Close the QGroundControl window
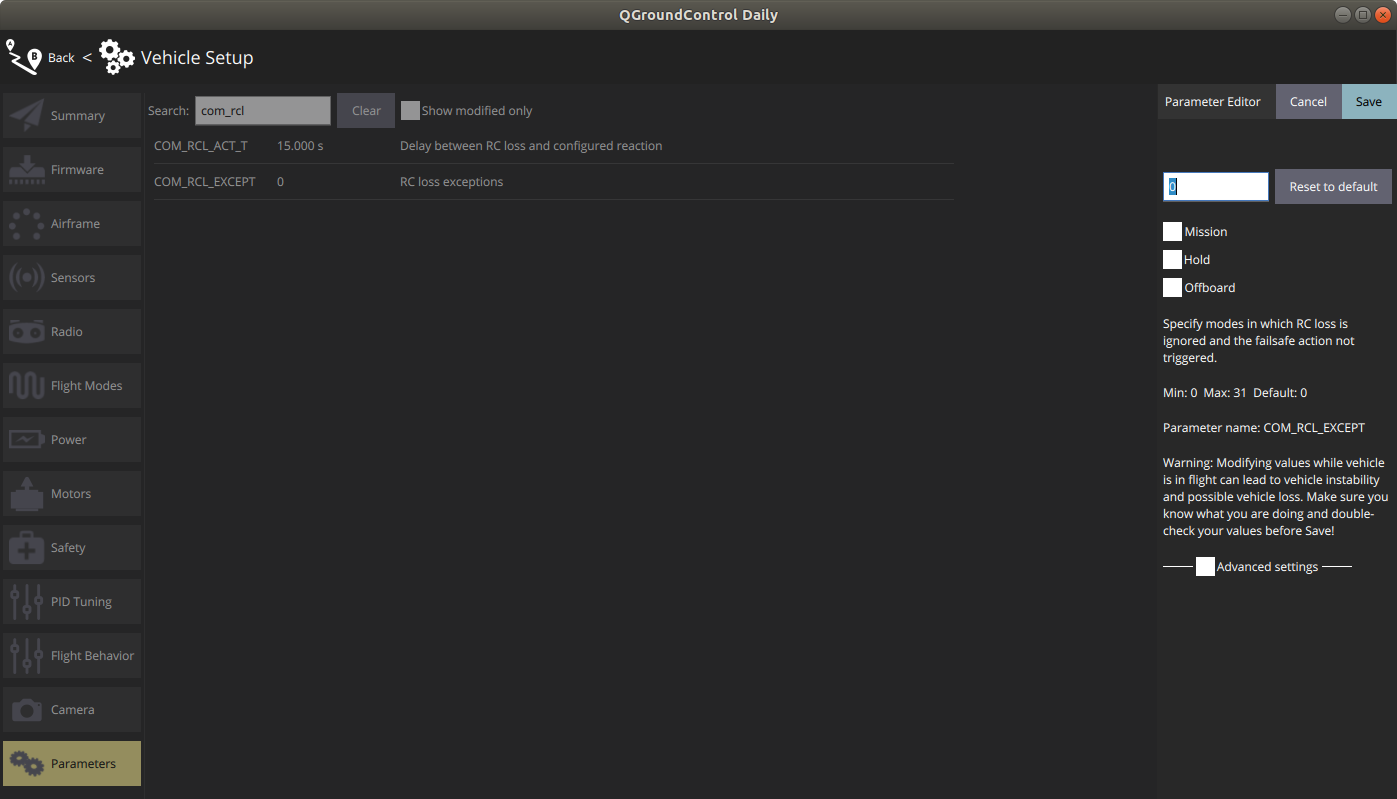1397x799 pixels. [x=1382, y=14]
